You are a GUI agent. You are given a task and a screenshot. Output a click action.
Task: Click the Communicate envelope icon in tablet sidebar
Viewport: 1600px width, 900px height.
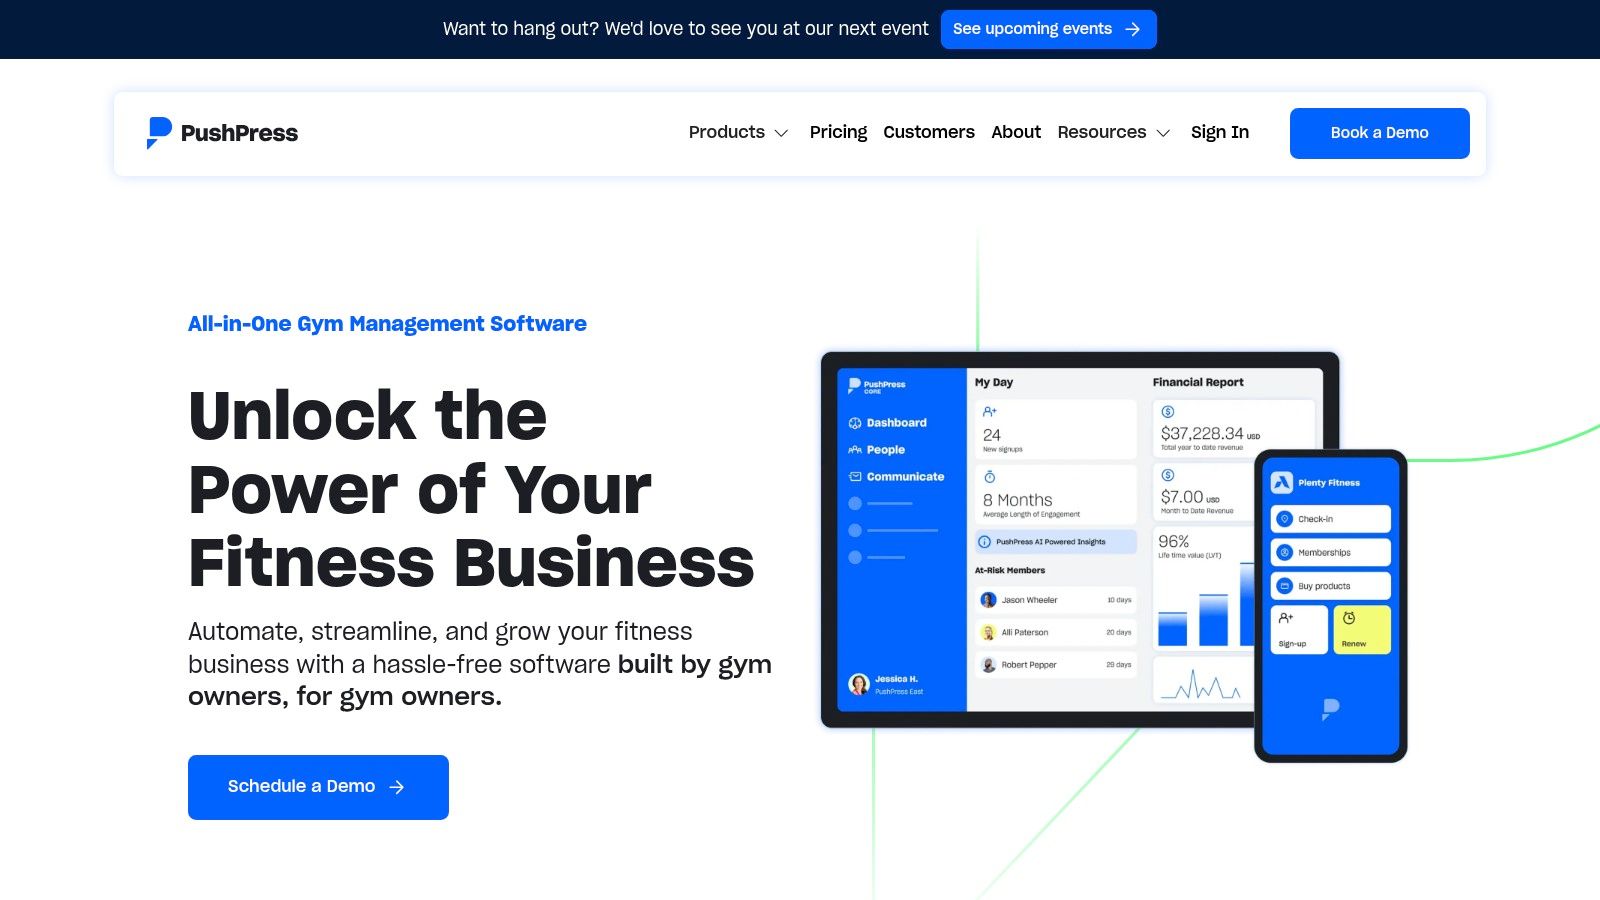855,477
